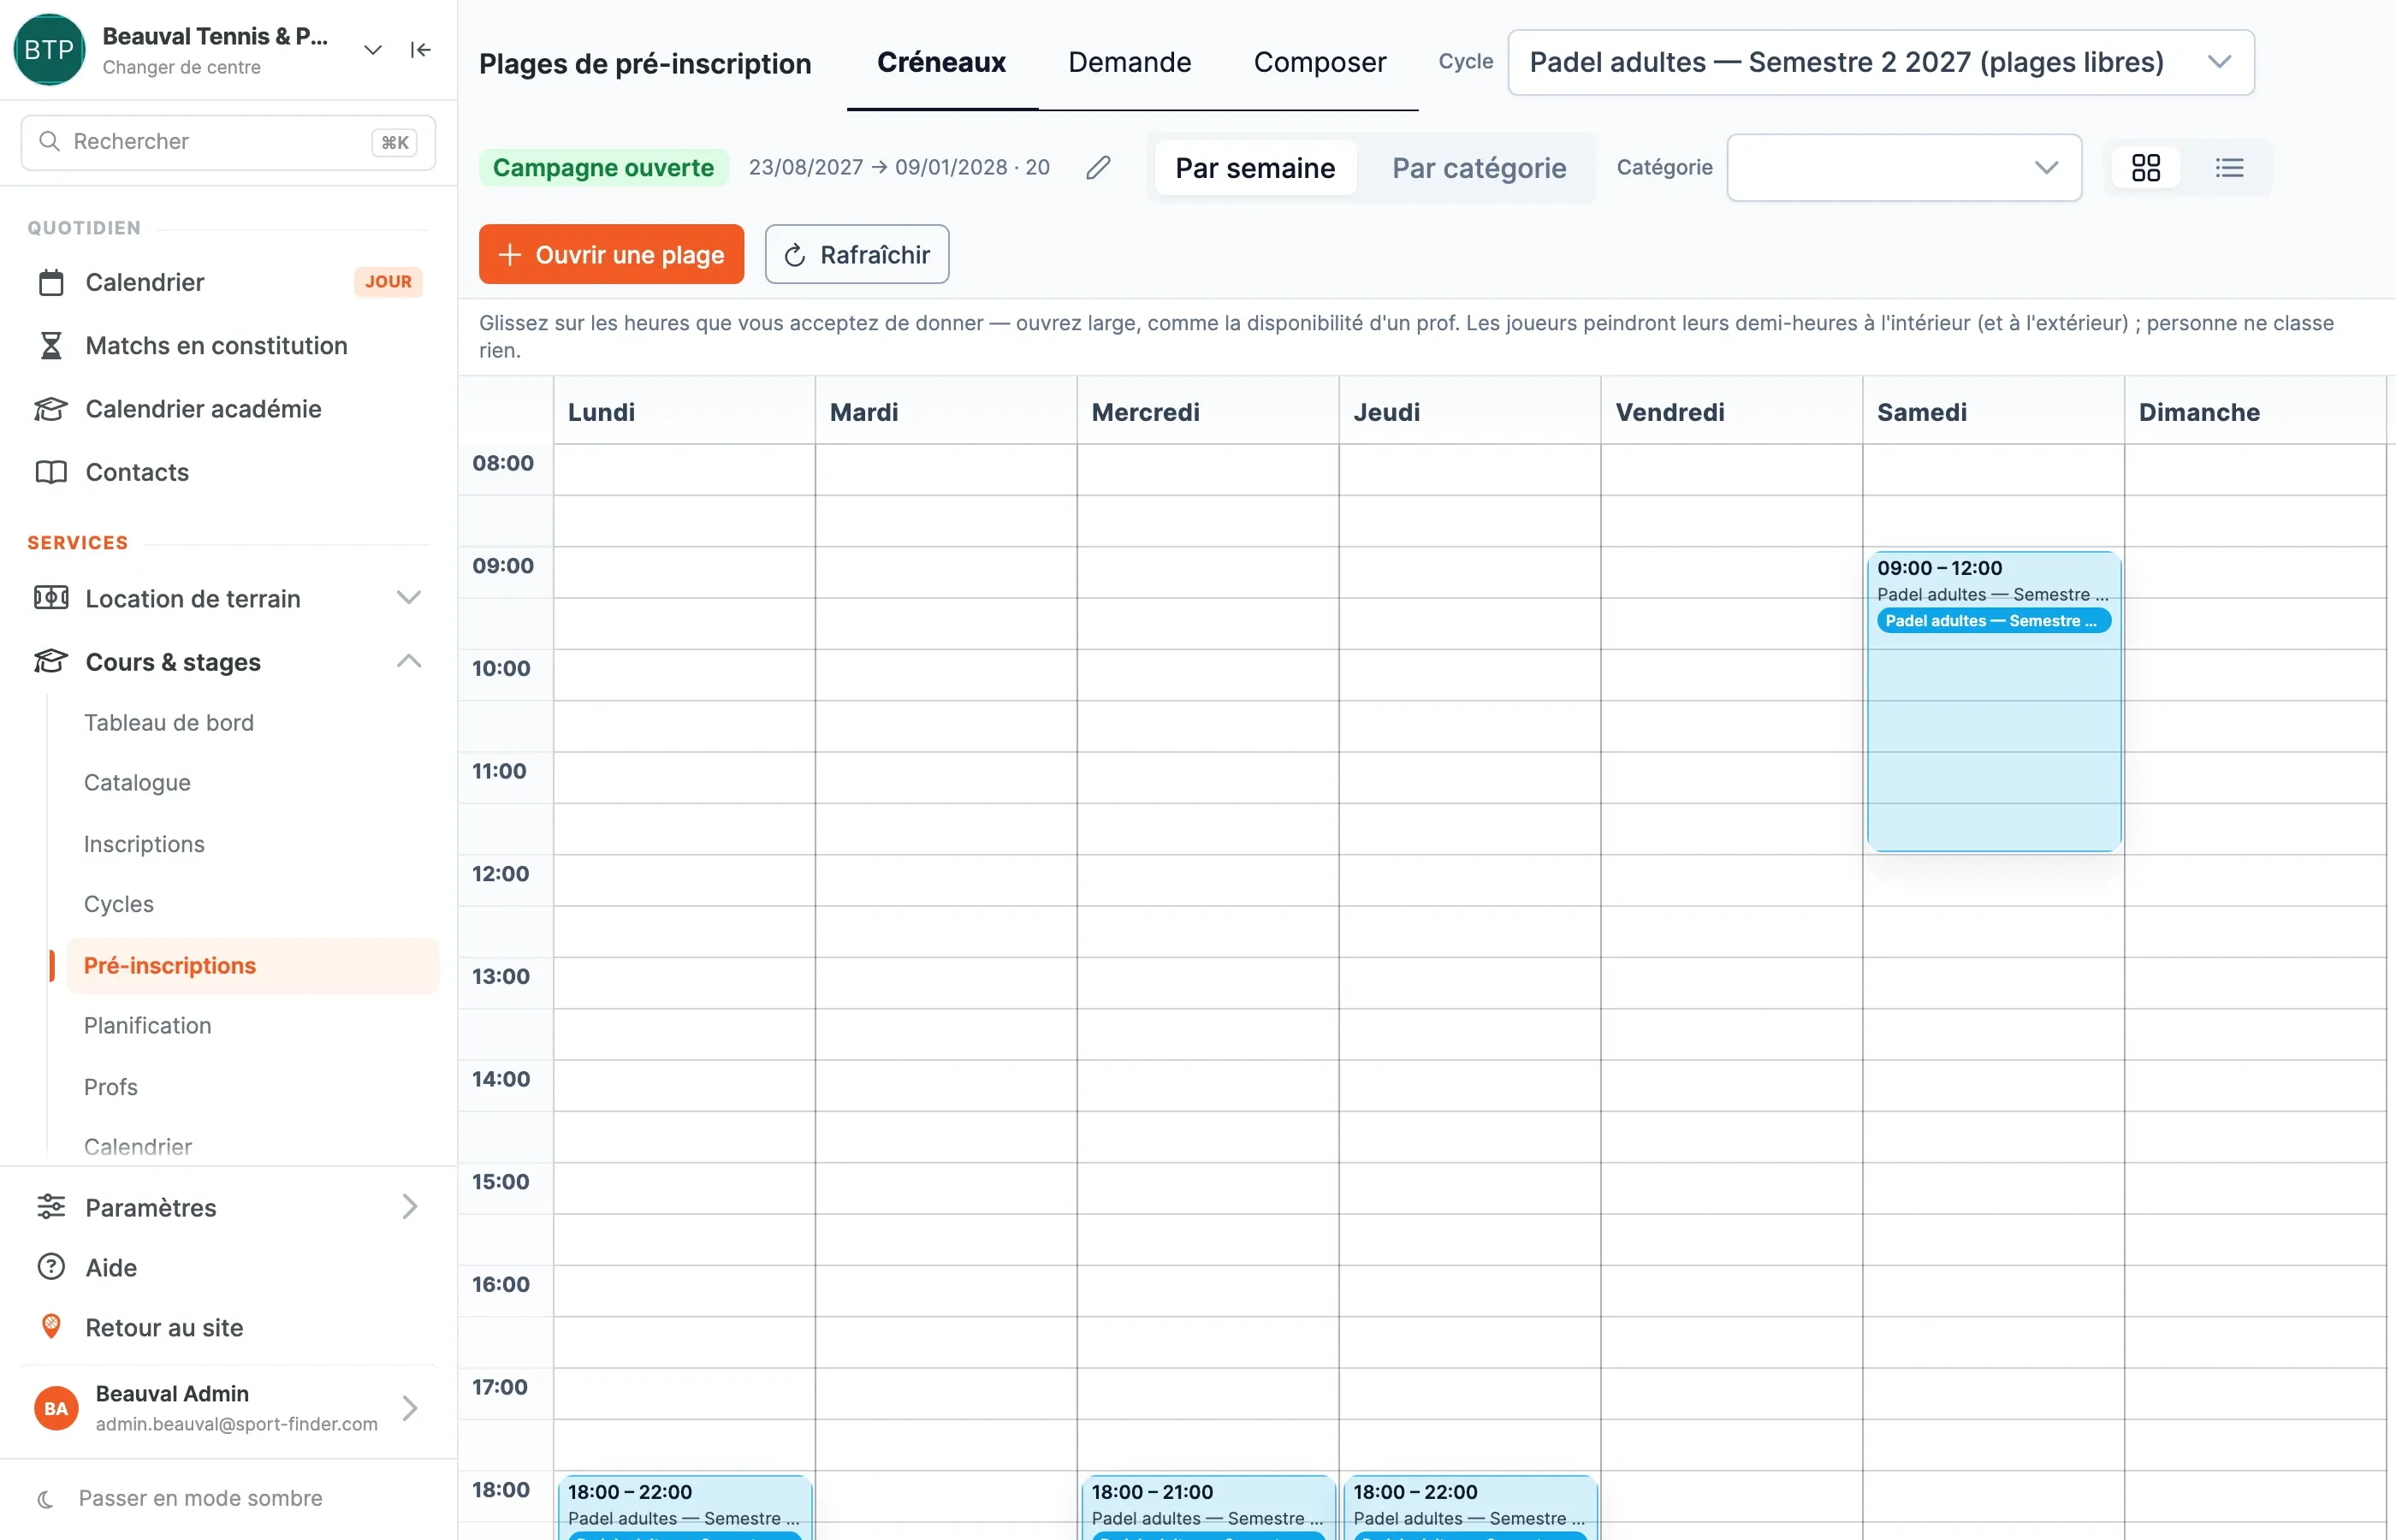Viewport: 2396px width, 1540px height.
Task: Click the BA user avatar
Action: click(56, 1408)
